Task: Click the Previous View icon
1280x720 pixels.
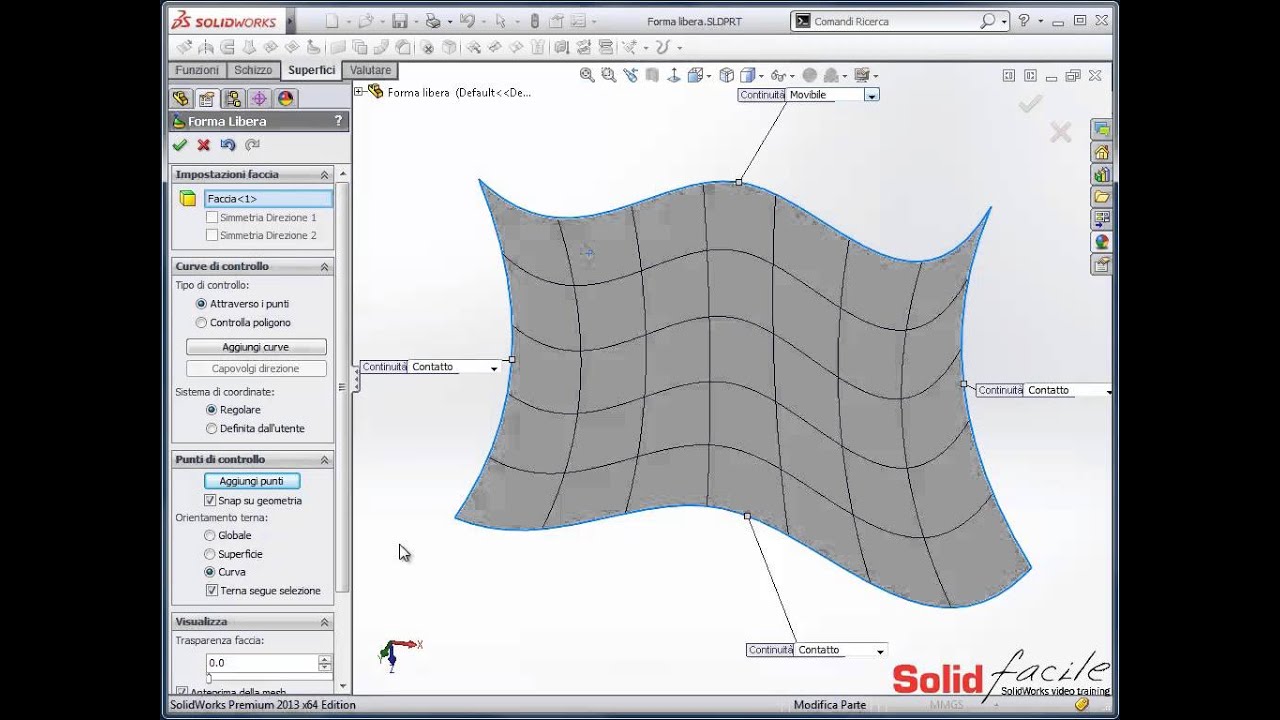Action: pyautogui.click(x=631, y=75)
